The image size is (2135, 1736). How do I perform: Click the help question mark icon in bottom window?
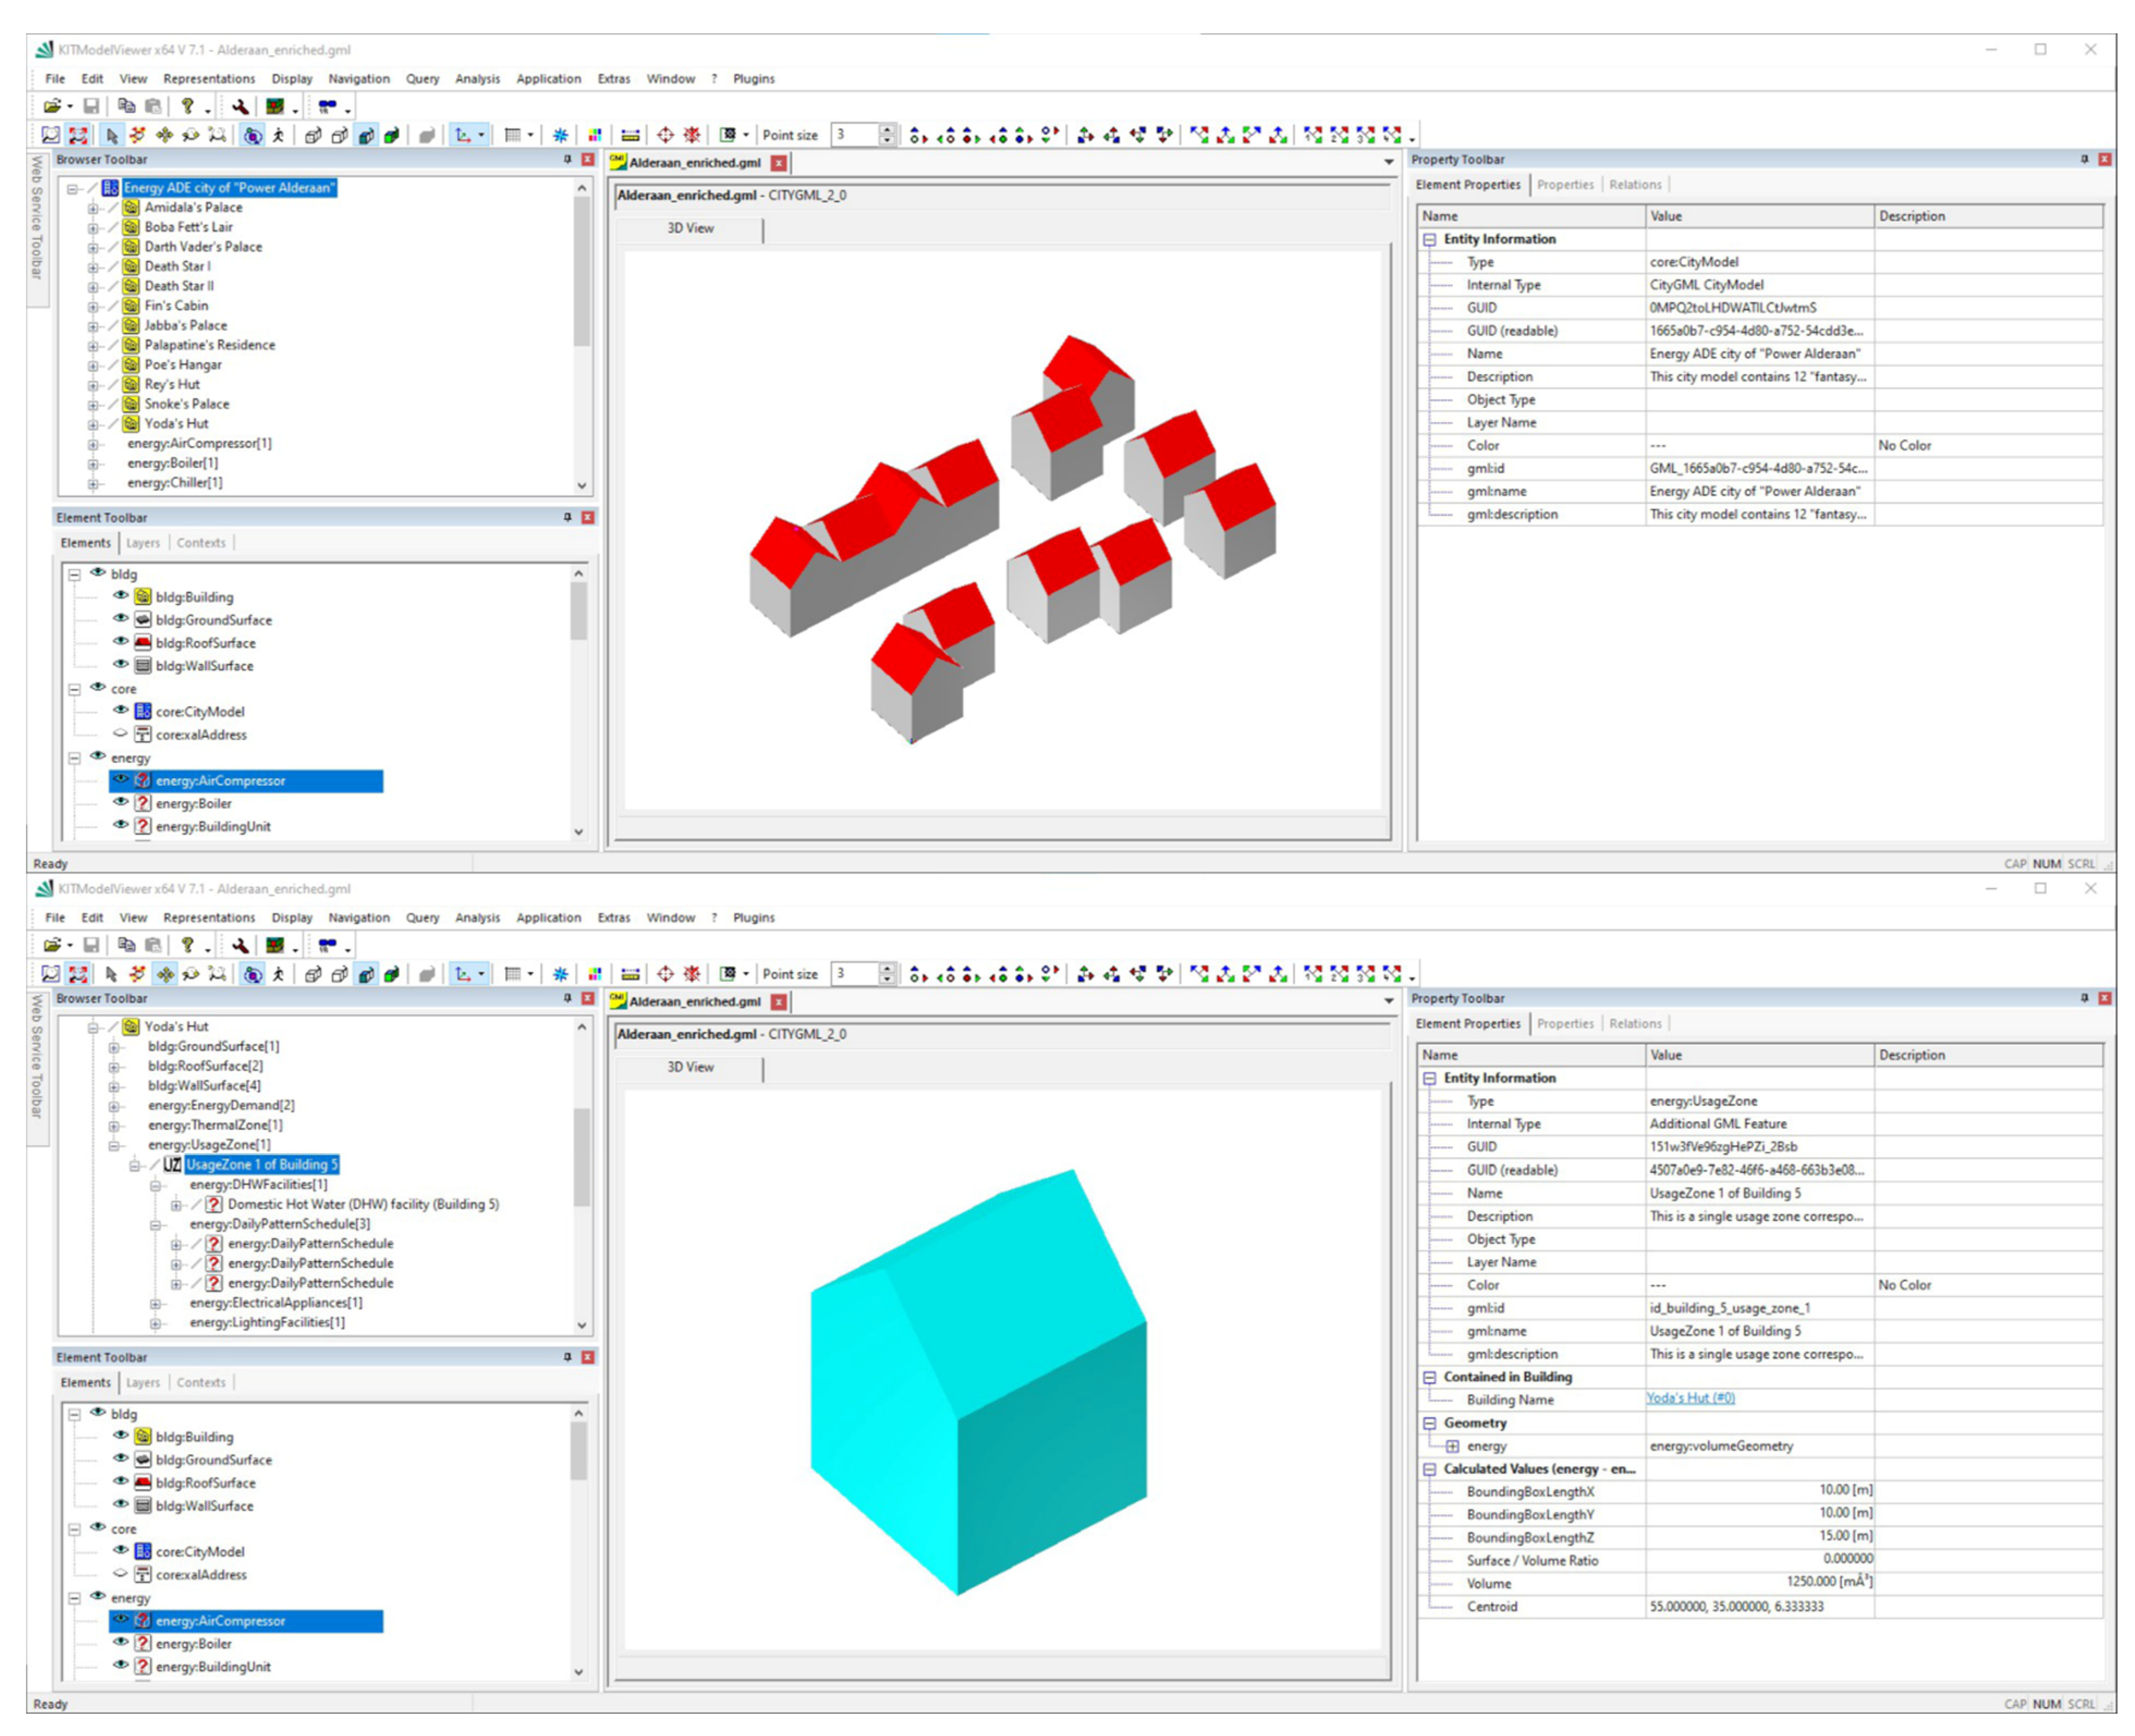(x=187, y=945)
